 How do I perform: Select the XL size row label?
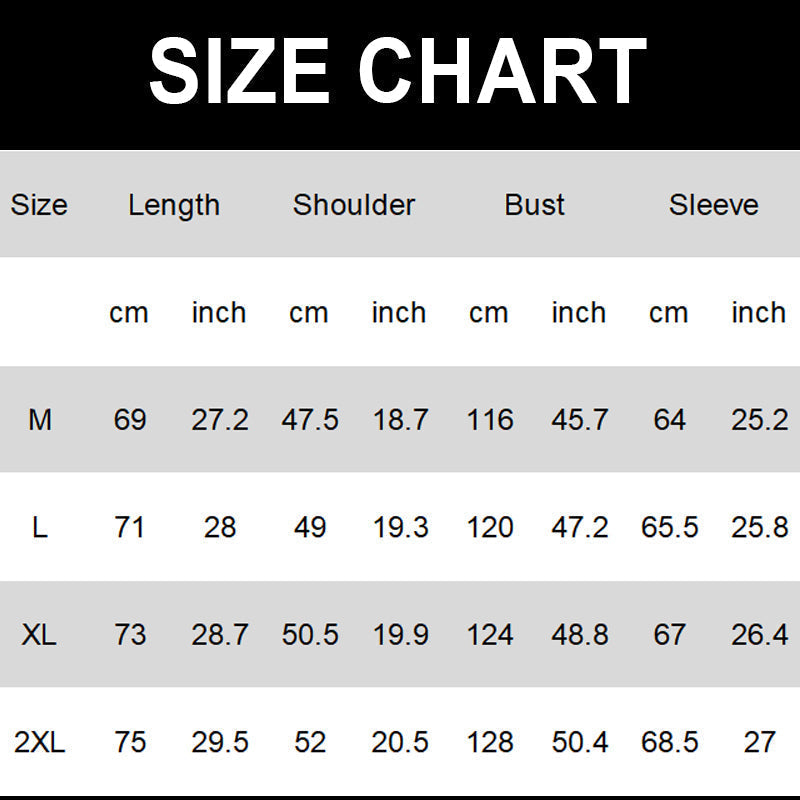click(40, 635)
